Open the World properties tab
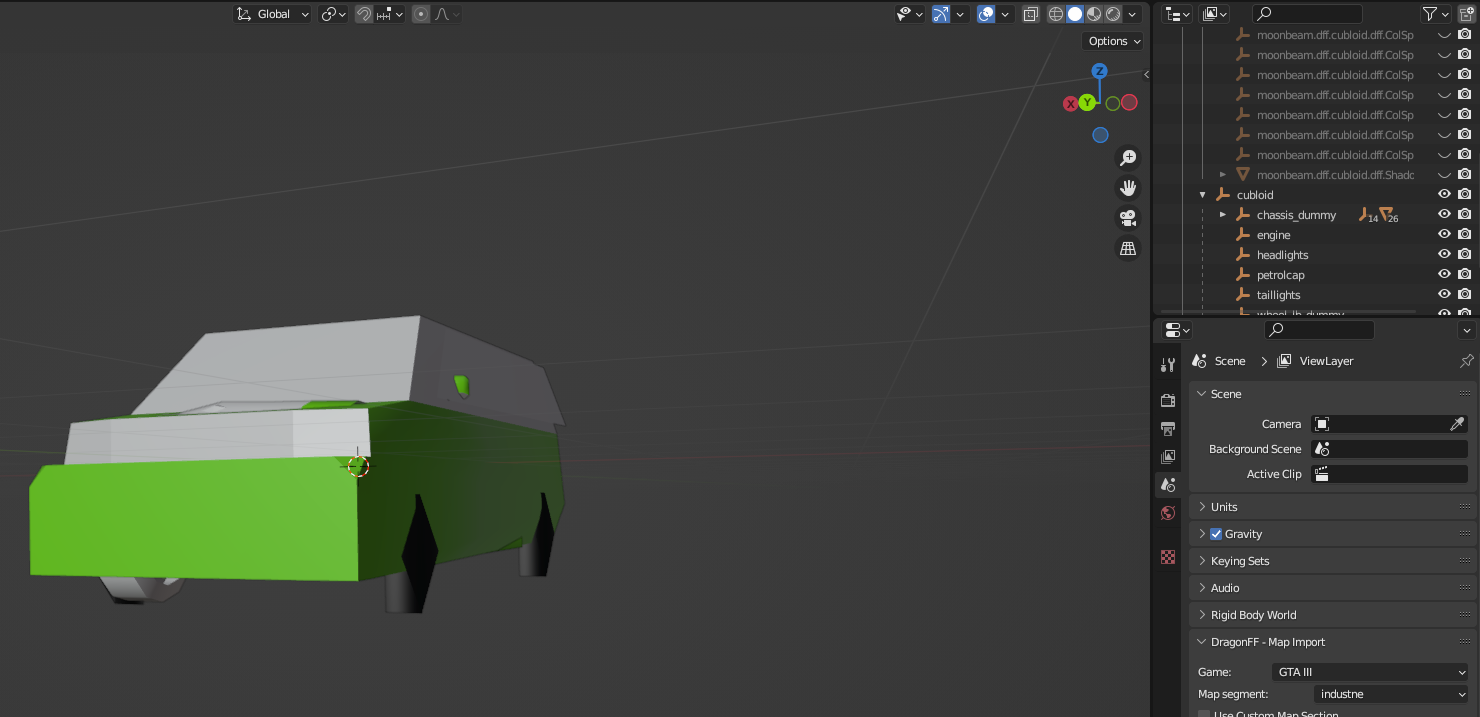This screenshot has height=717, width=1480. (1167, 513)
